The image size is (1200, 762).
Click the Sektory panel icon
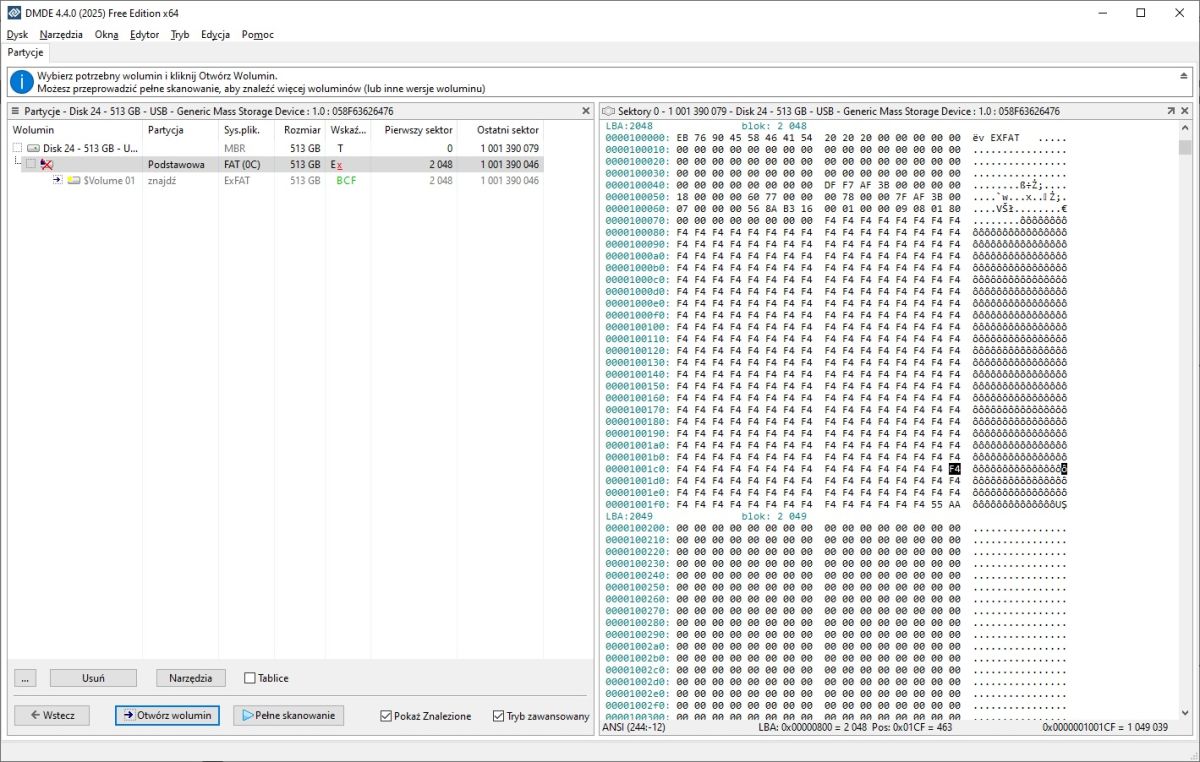[x=609, y=112]
